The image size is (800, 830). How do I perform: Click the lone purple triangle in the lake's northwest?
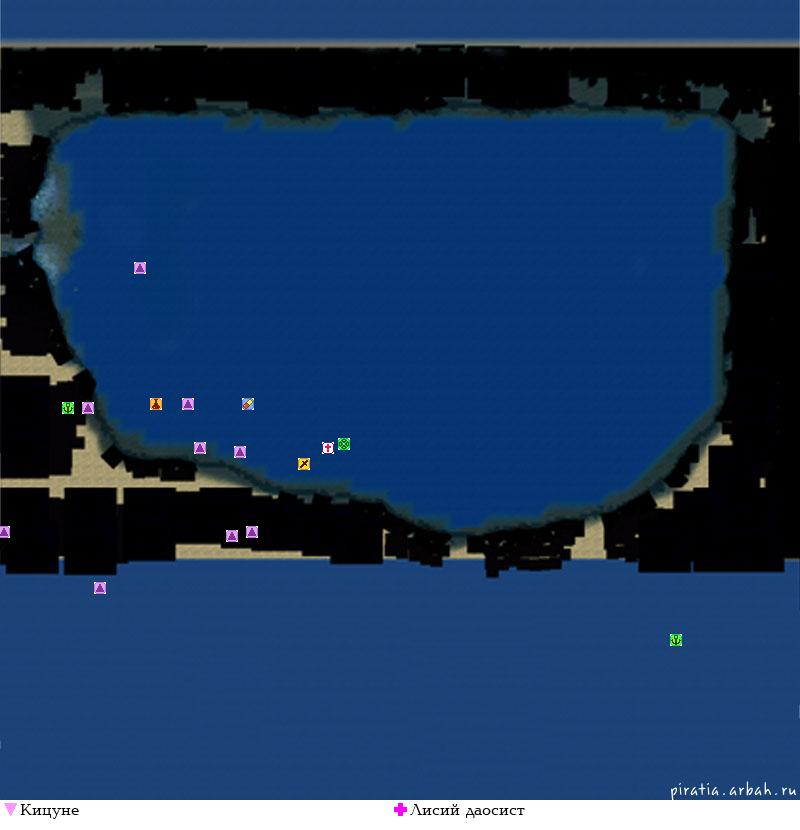(140, 268)
